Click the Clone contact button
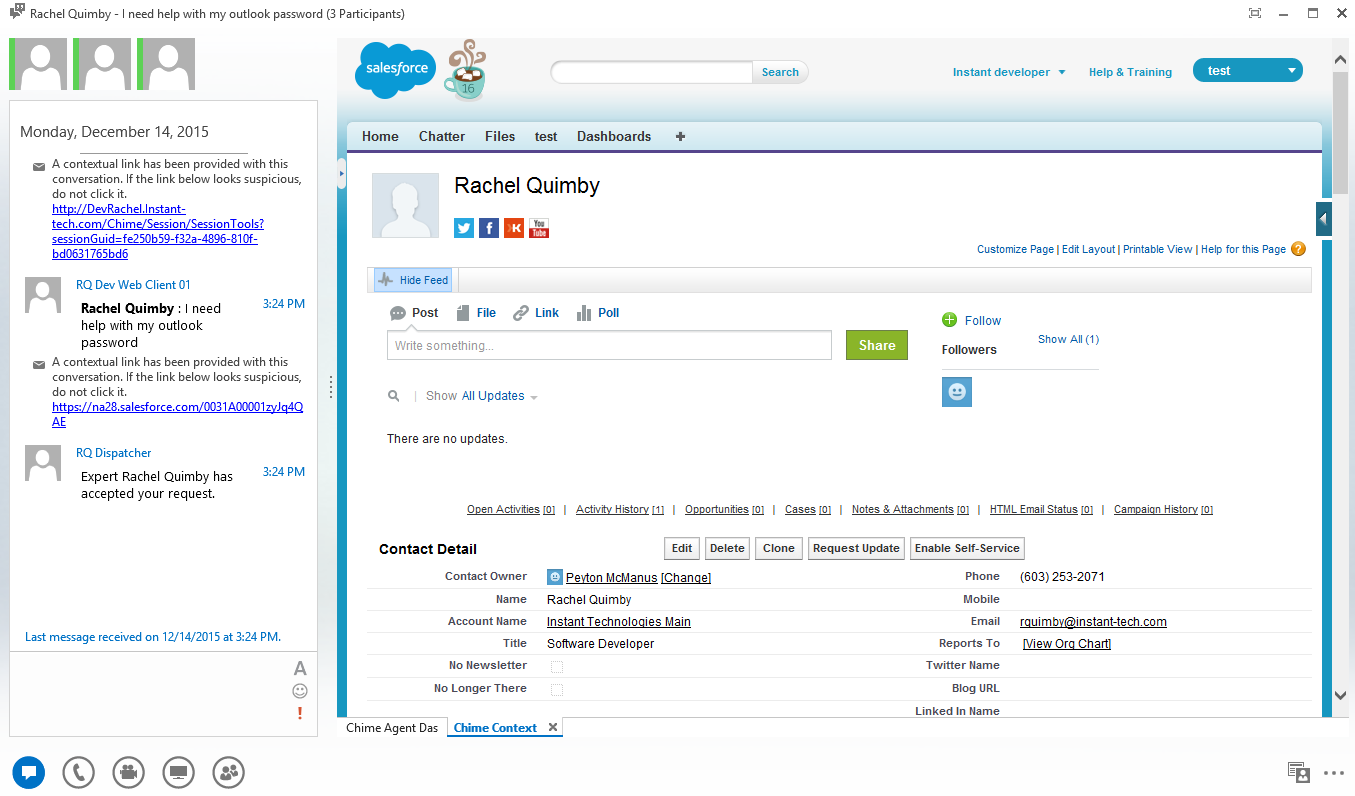The image size is (1355, 796). click(779, 548)
